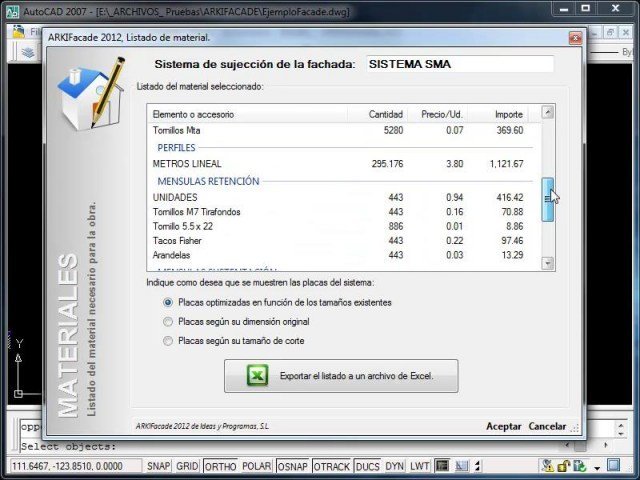
Task: Select the 'Tornillos M7 Tirafondos' row
Action: [338, 212]
